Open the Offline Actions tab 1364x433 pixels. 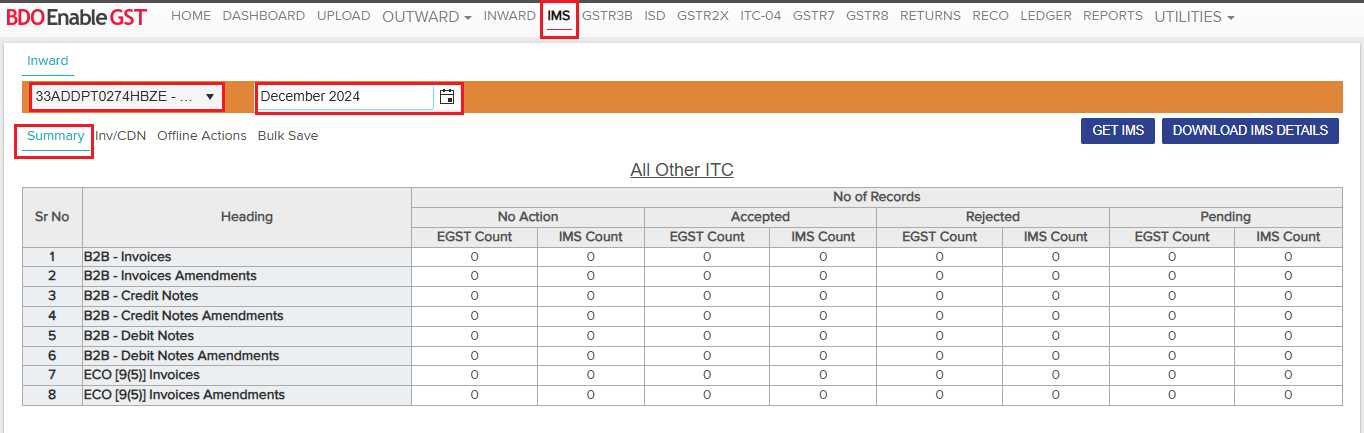201,136
